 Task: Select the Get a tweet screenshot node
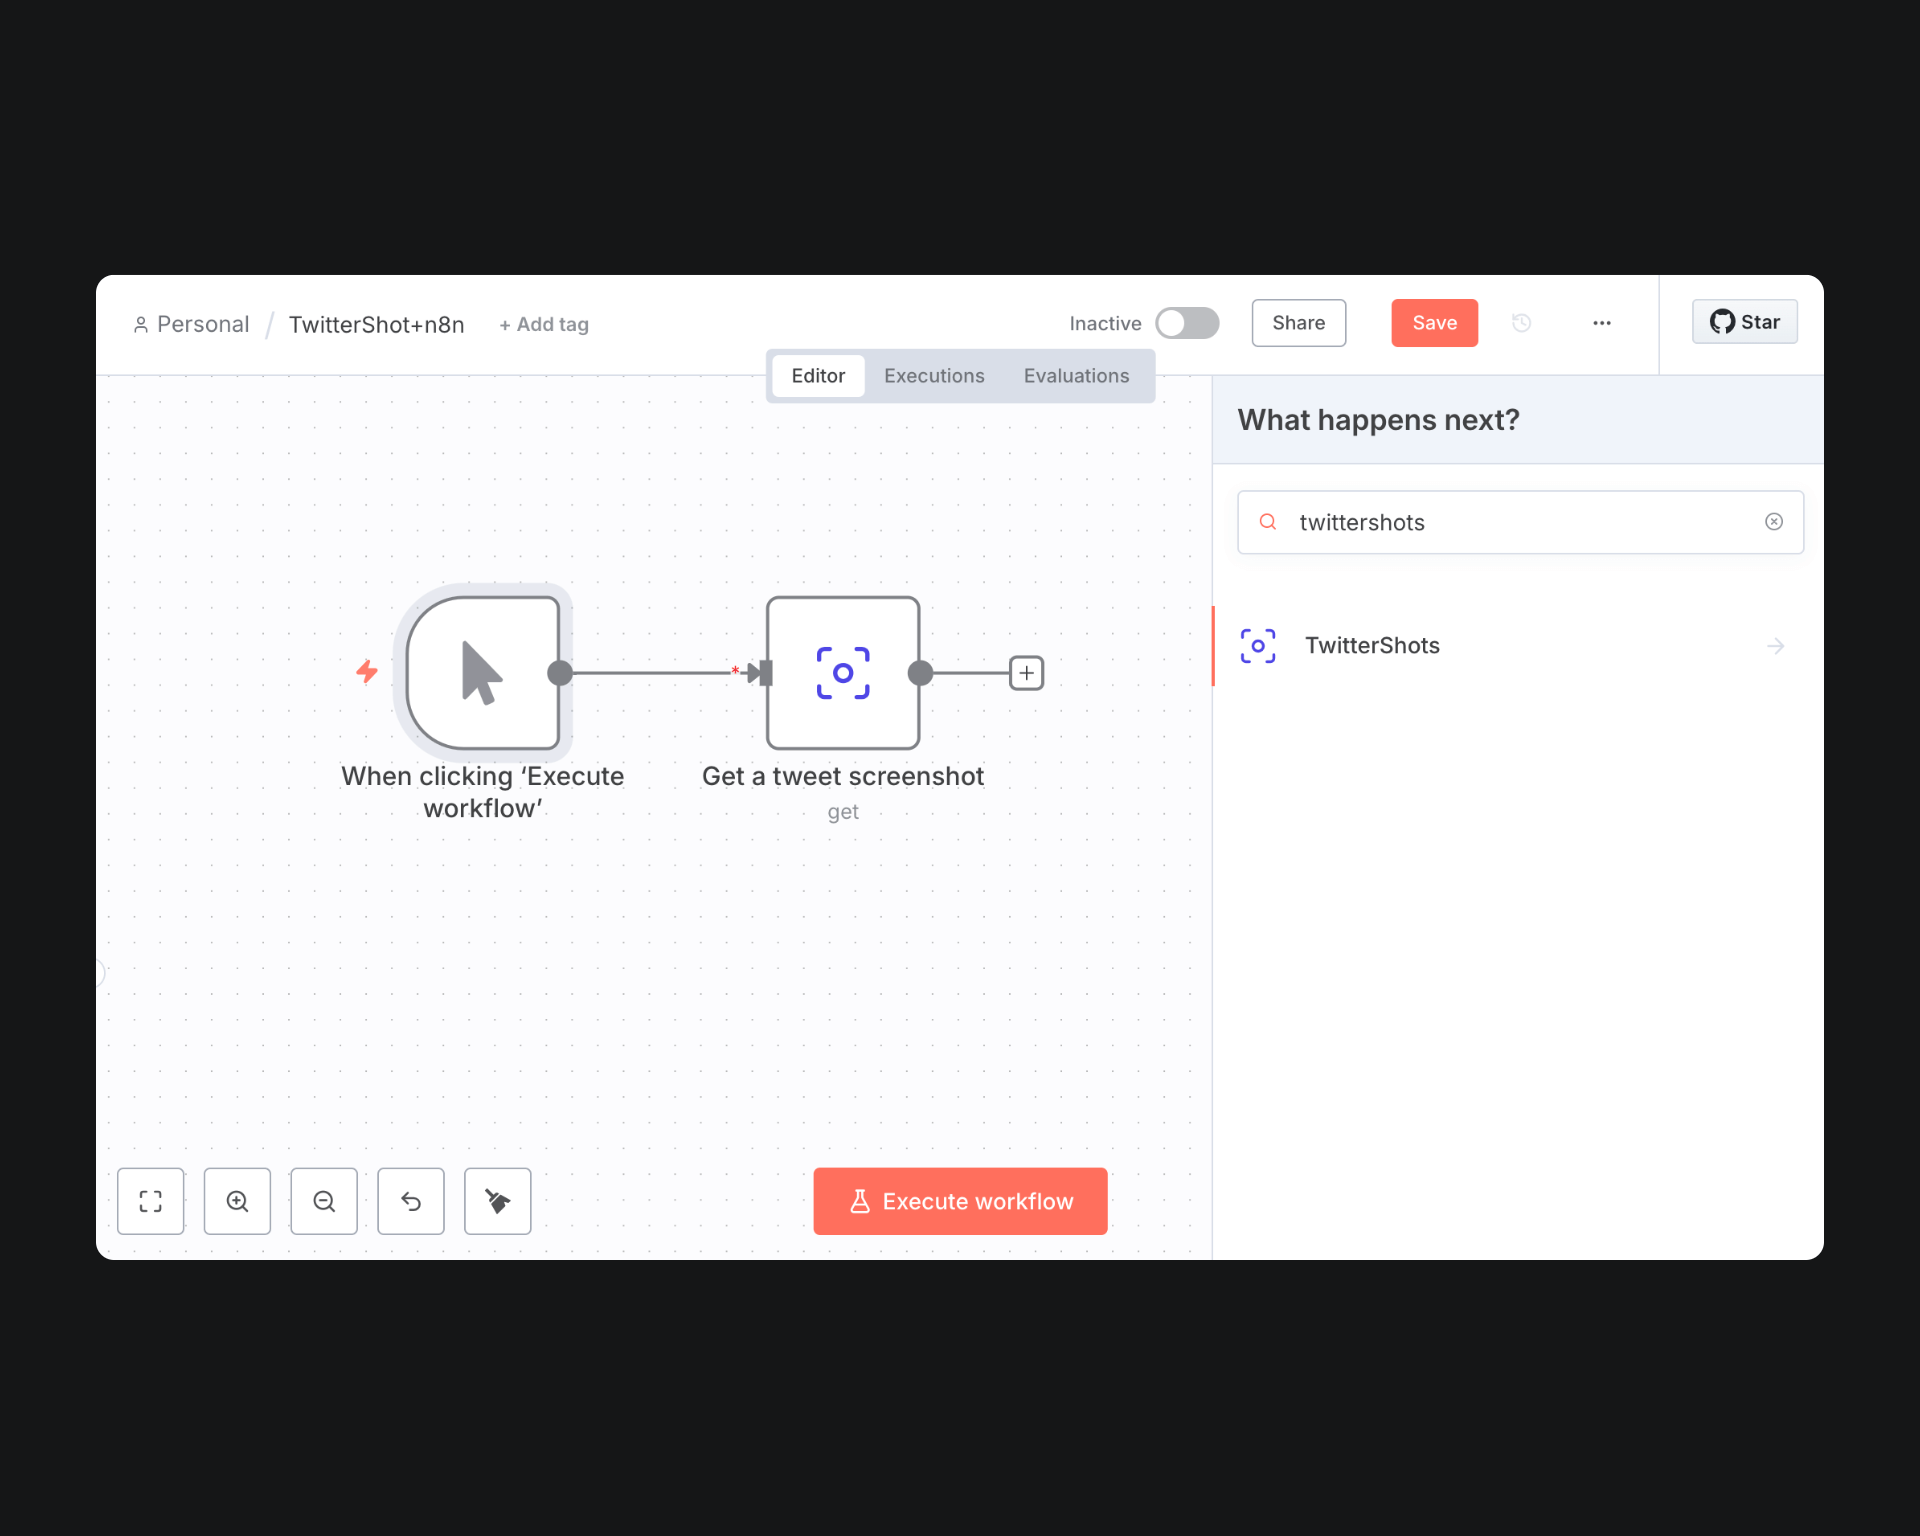click(x=843, y=673)
